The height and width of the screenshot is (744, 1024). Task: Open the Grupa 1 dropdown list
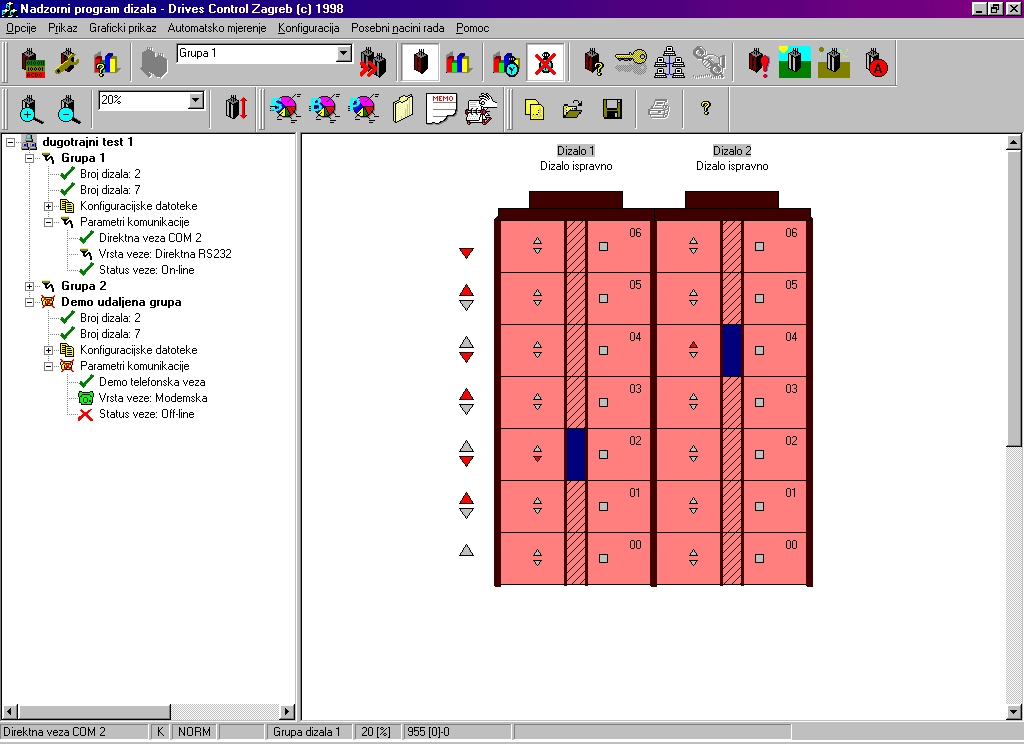(x=344, y=54)
